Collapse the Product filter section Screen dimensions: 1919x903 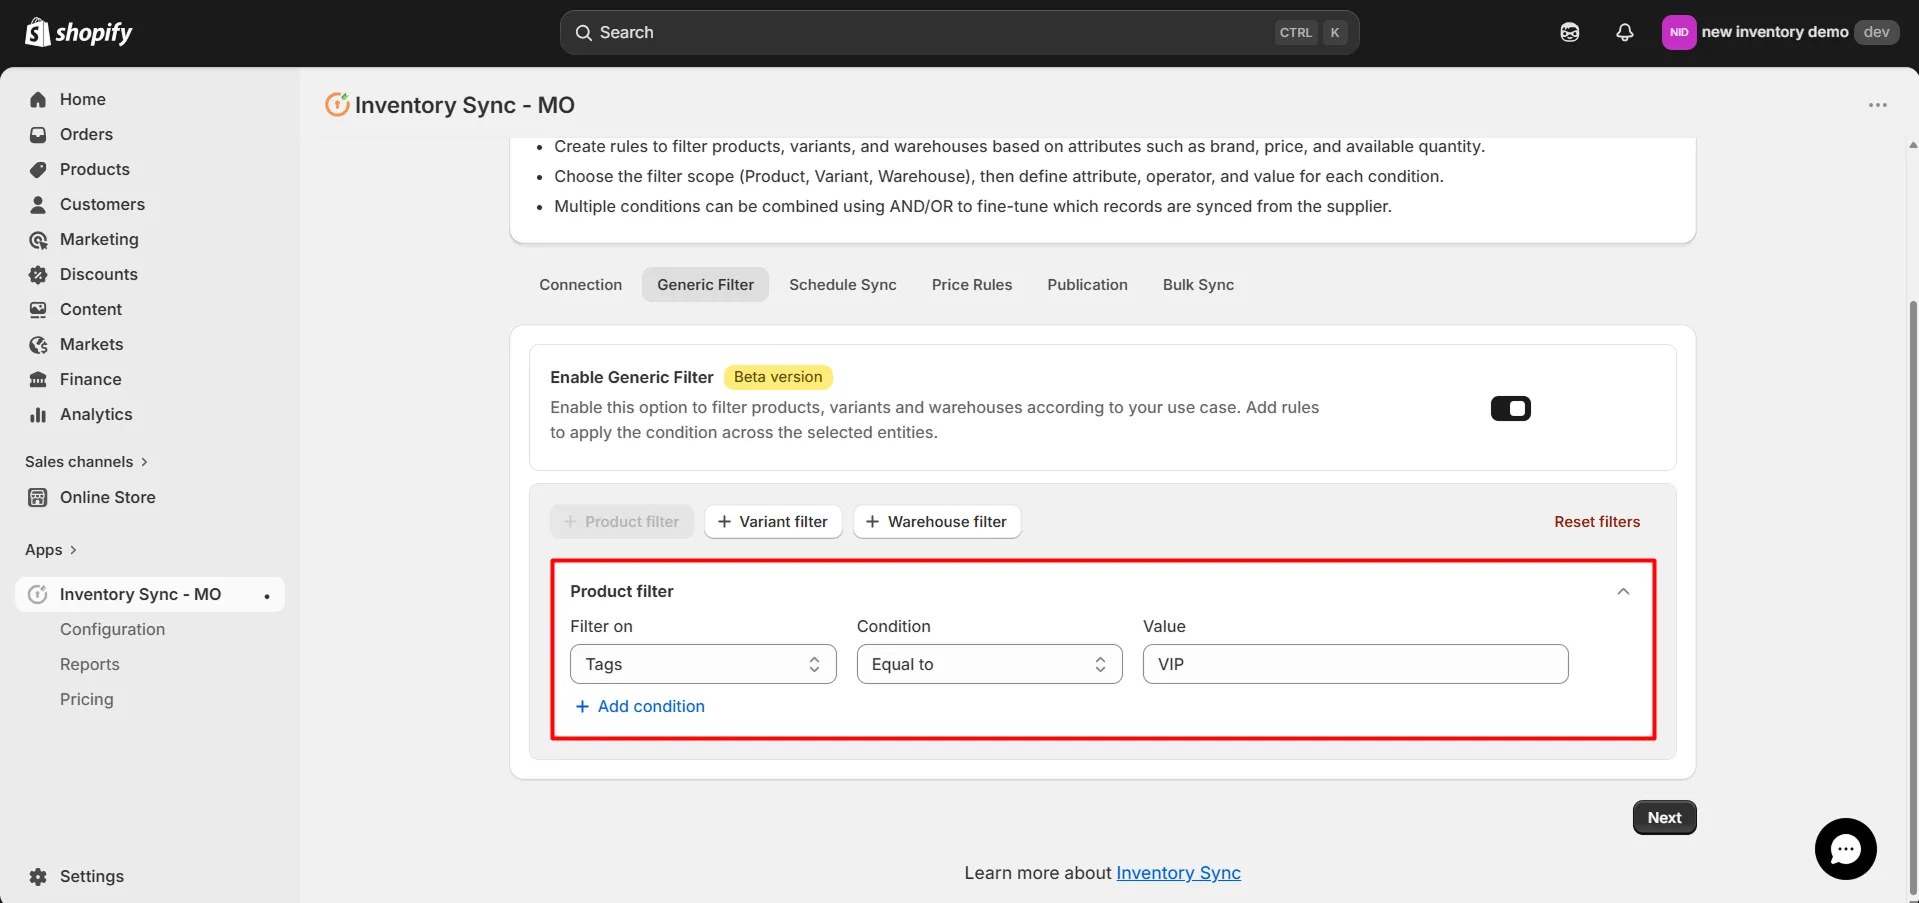[x=1623, y=591]
